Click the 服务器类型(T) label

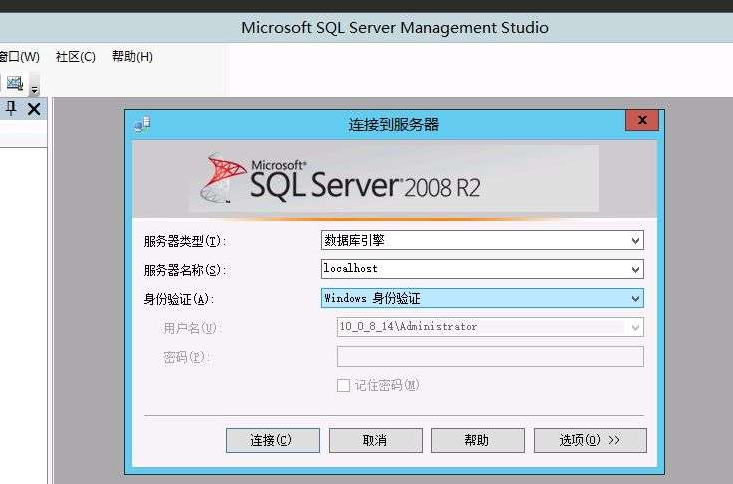pos(185,241)
